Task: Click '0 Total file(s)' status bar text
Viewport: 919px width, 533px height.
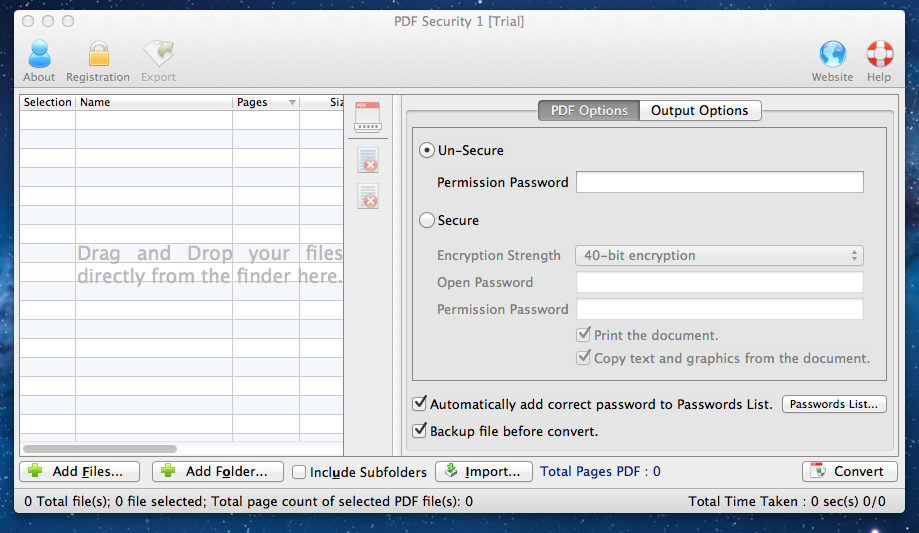Action: pos(249,501)
